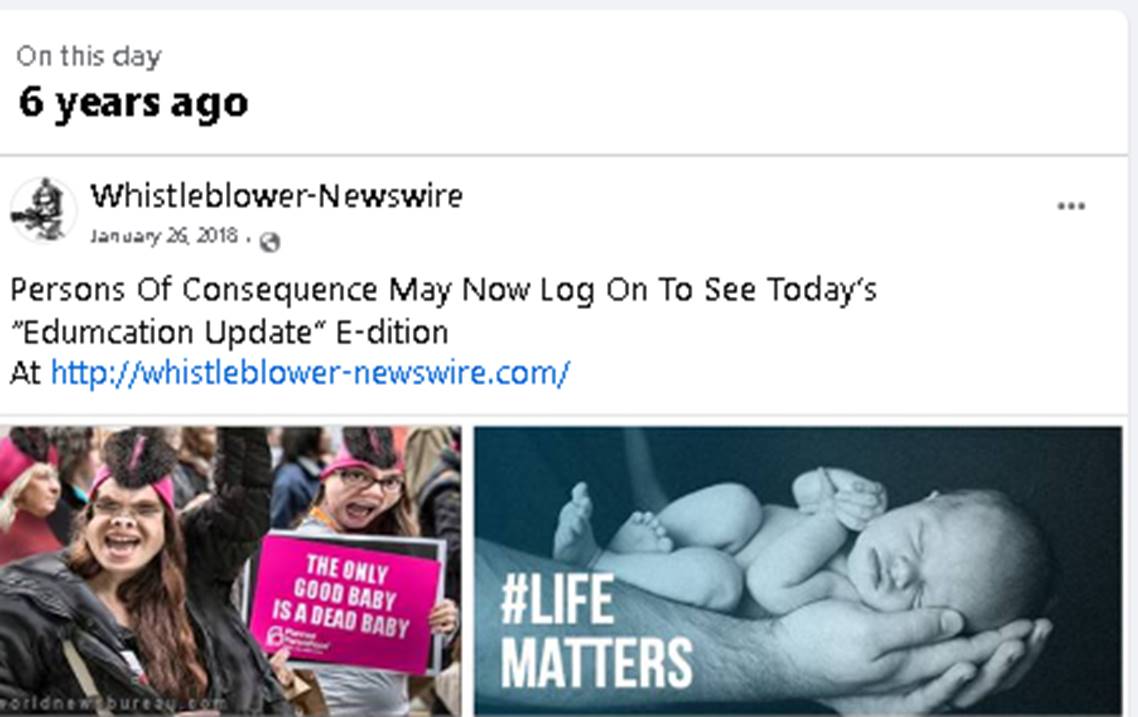The width and height of the screenshot is (1138, 717).
Task: Open the Whistleblower-Newswire page name
Action: (x=277, y=196)
